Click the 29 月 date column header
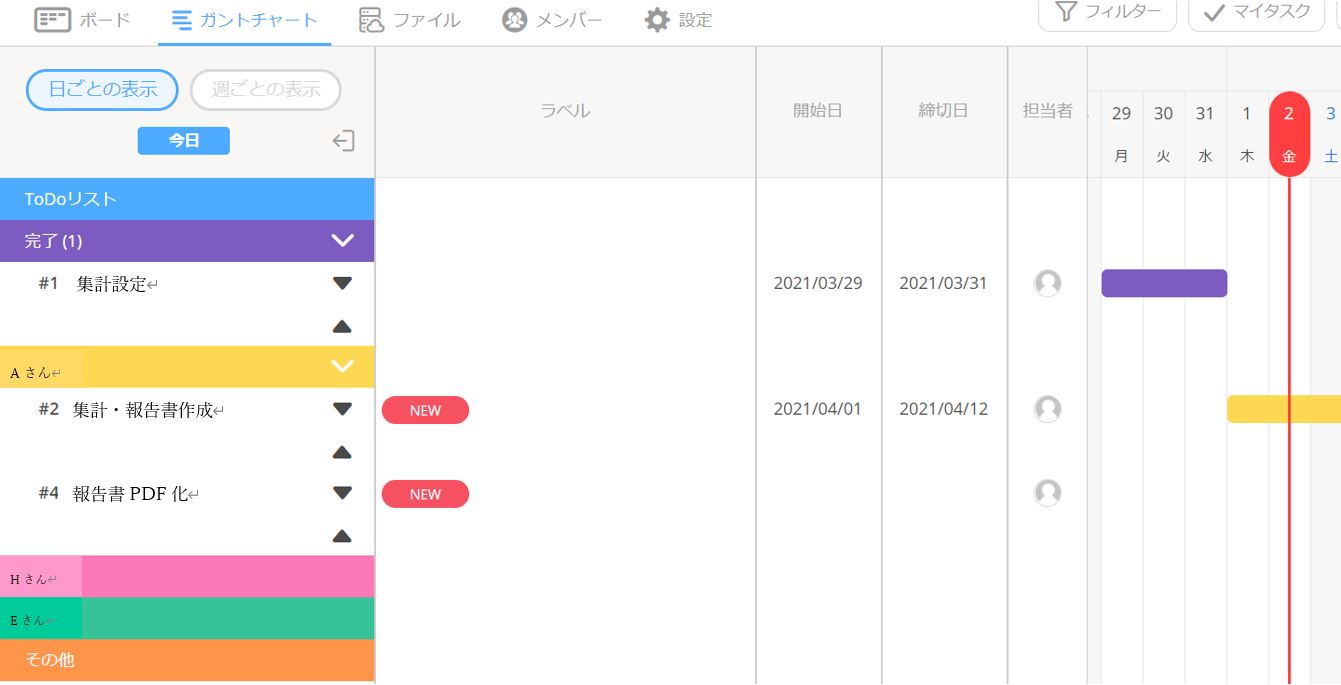 click(x=1121, y=134)
